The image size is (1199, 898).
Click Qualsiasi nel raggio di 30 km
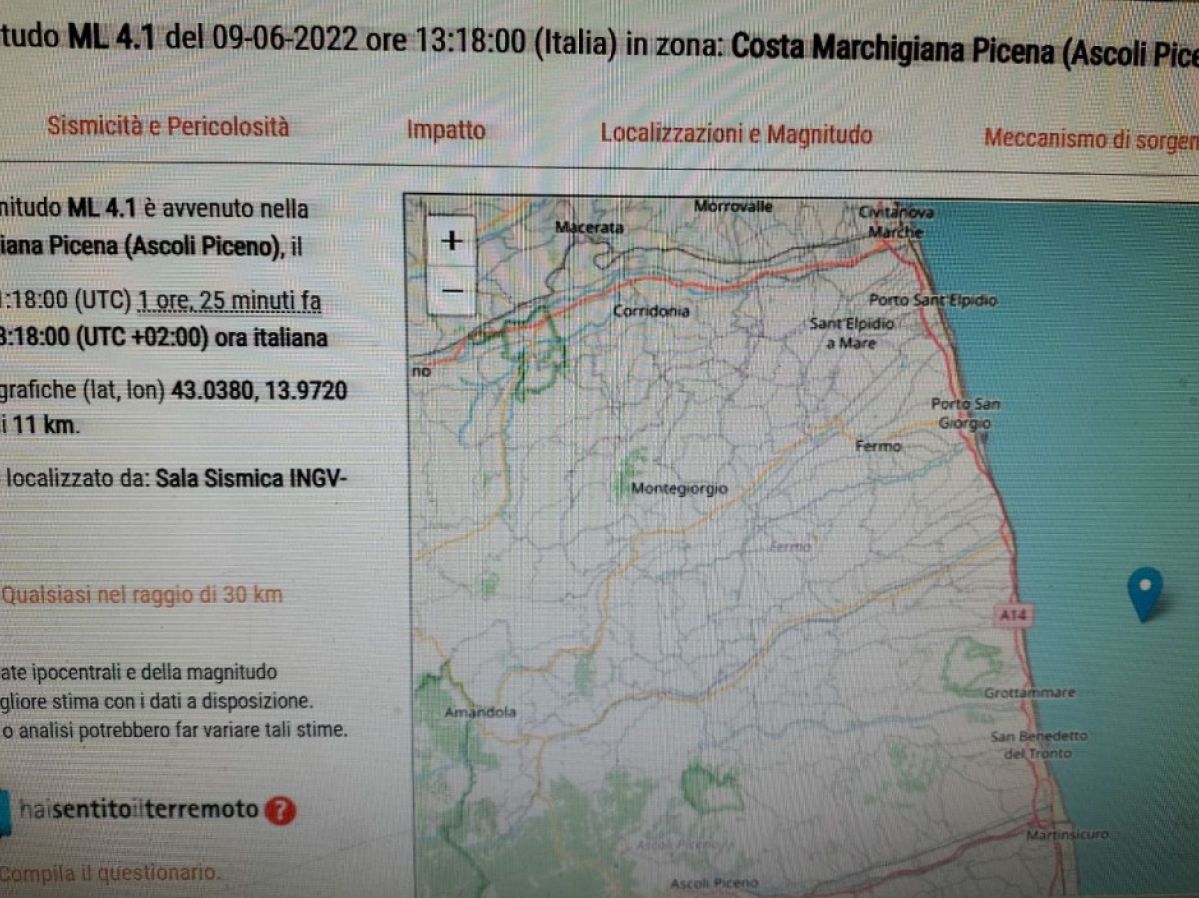click(x=141, y=594)
